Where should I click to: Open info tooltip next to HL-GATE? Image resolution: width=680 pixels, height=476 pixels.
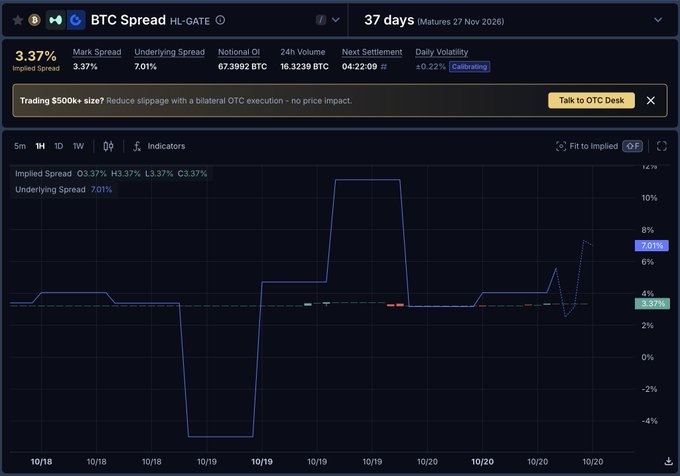coord(220,20)
